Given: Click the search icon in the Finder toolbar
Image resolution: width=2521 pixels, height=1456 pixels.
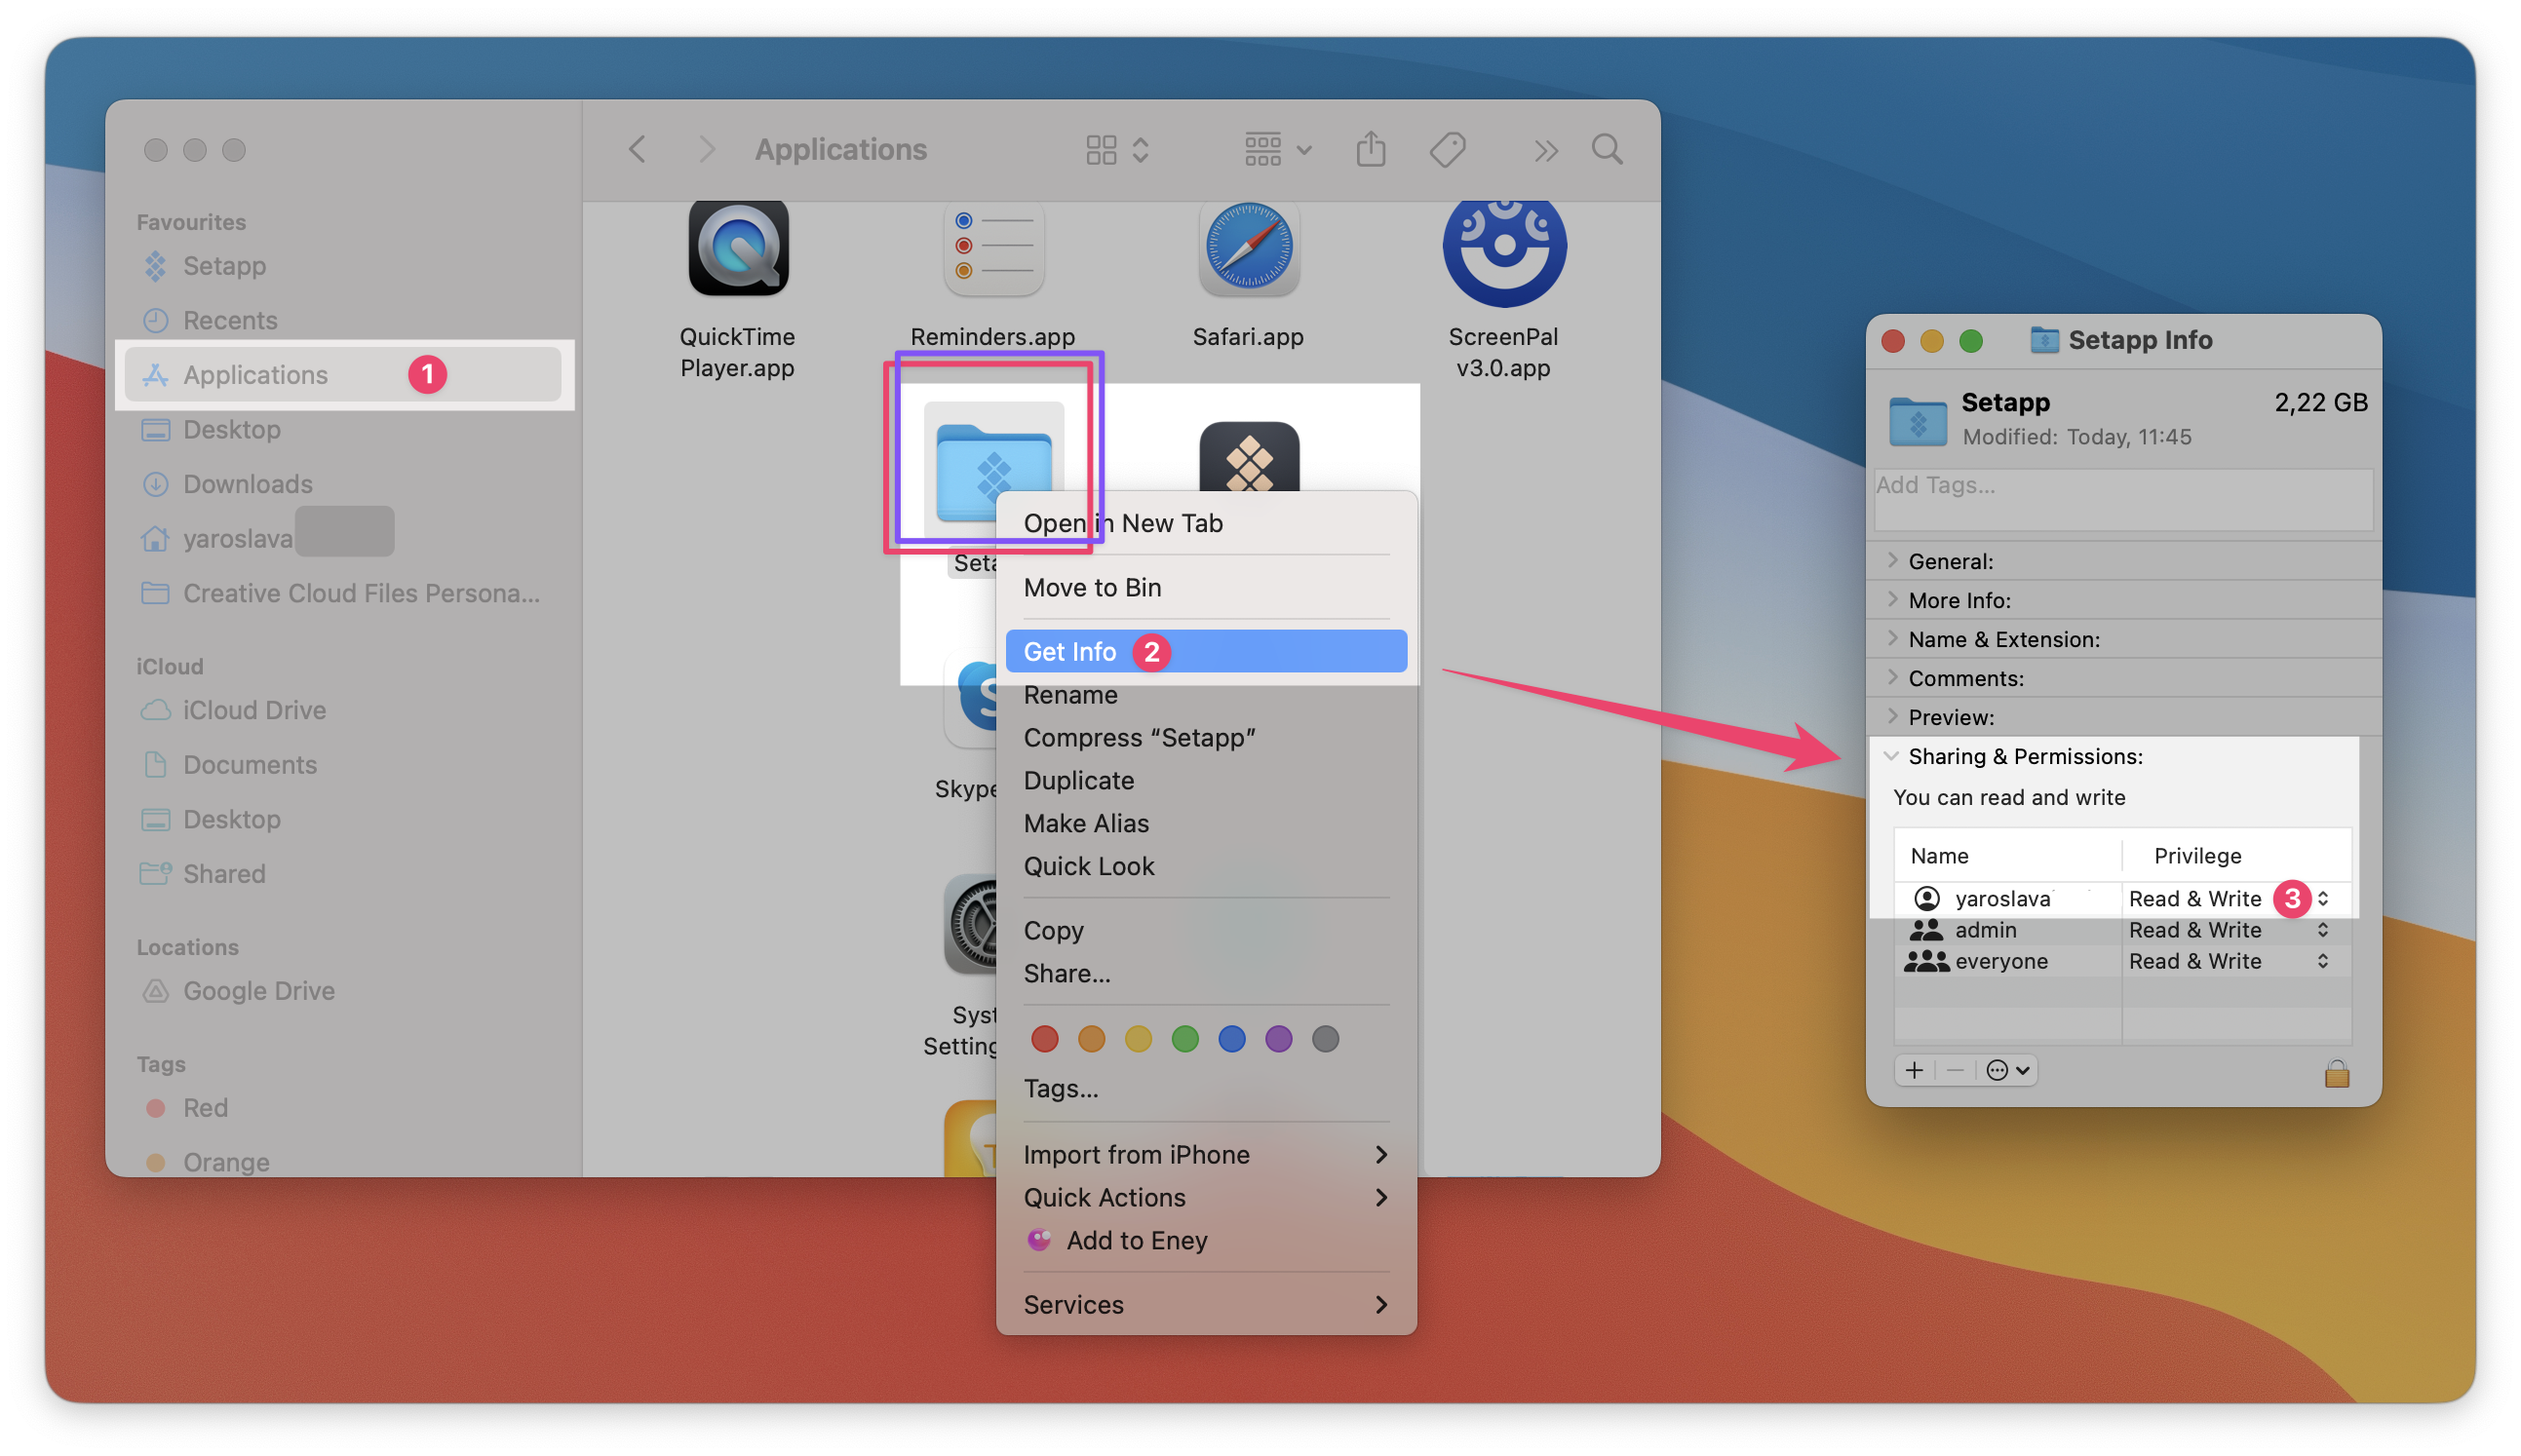Looking at the screenshot, I should click(x=1607, y=149).
